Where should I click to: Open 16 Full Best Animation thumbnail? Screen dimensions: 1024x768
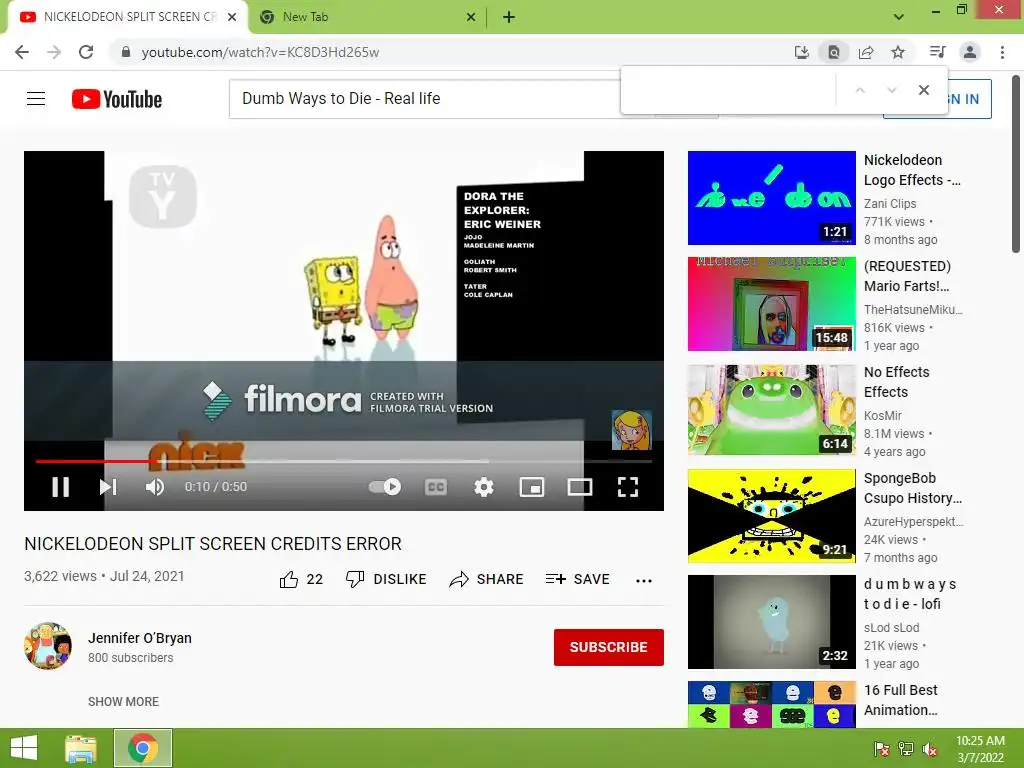(x=771, y=704)
